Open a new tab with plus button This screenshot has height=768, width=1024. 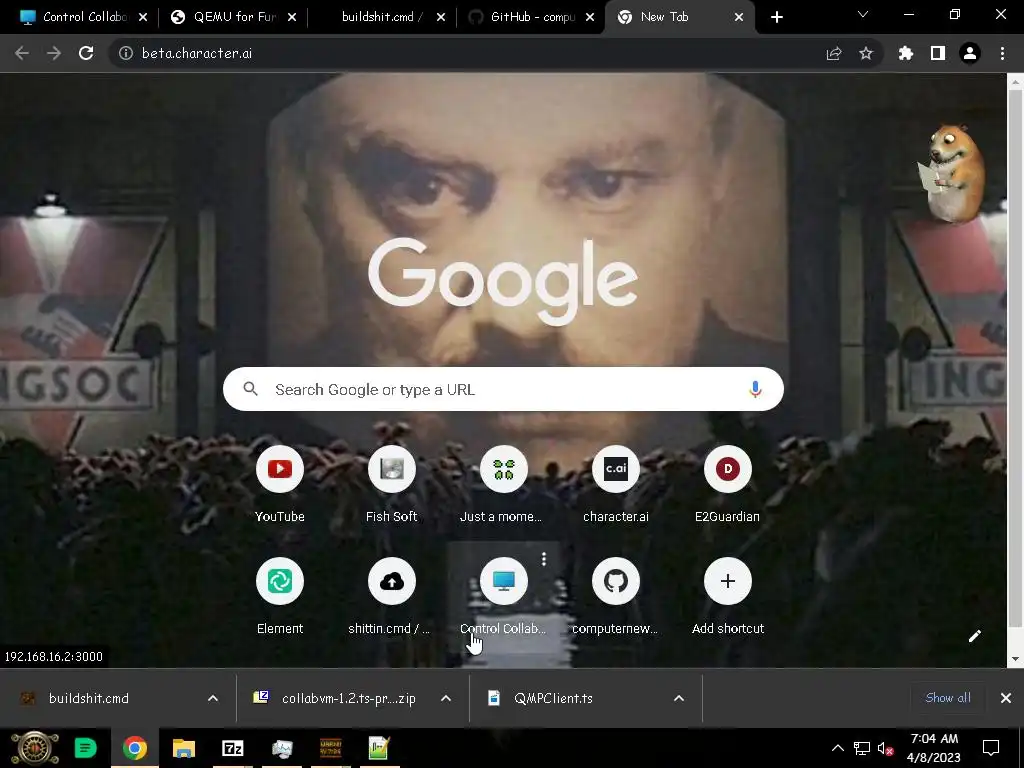coord(776,17)
